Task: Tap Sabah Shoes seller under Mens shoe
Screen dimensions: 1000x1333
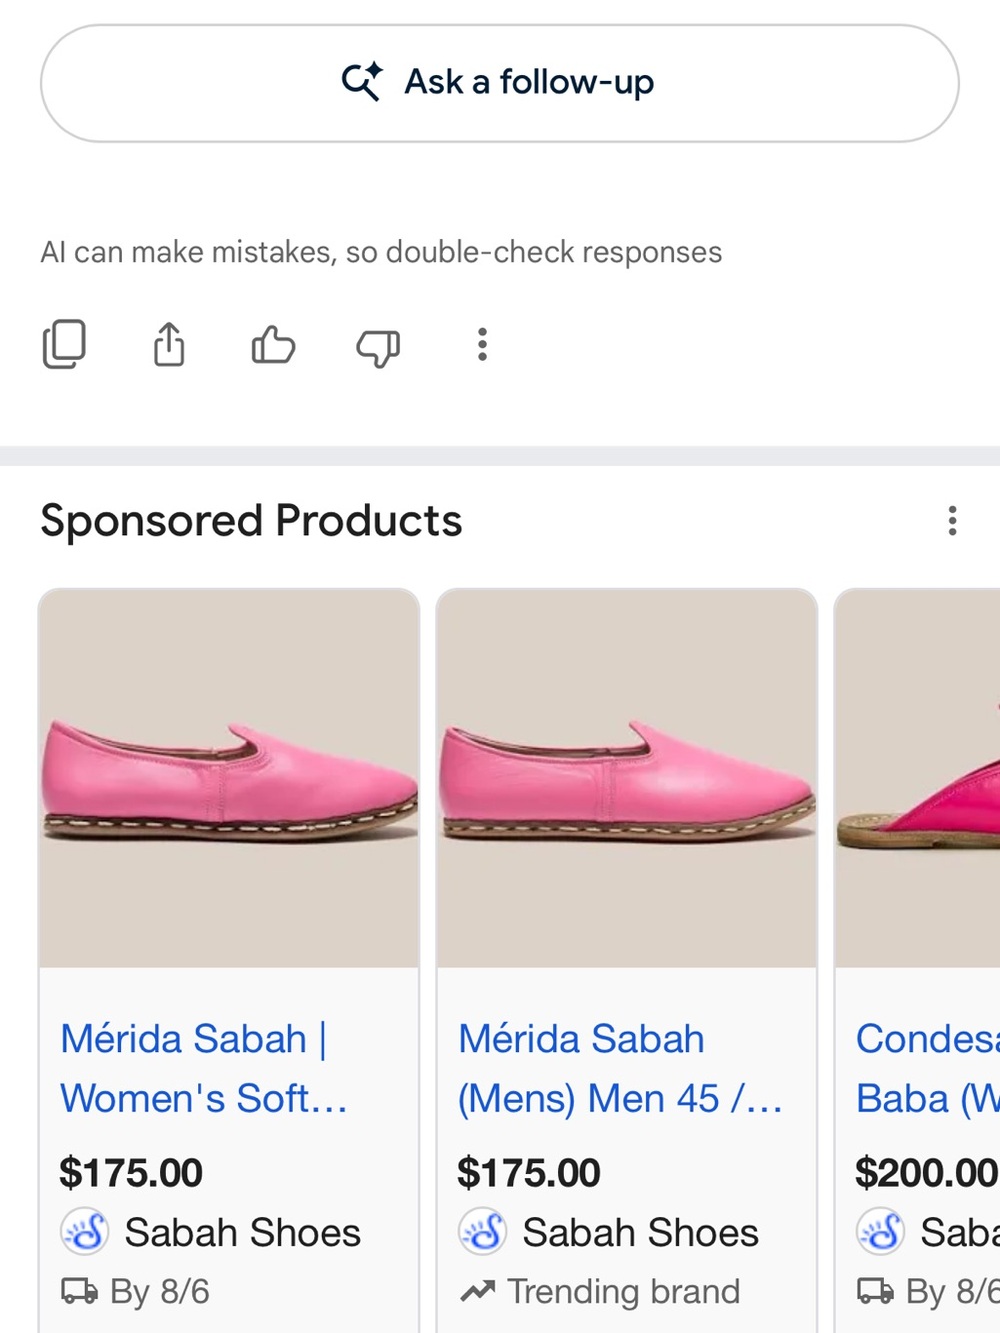Action: pos(640,1233)
